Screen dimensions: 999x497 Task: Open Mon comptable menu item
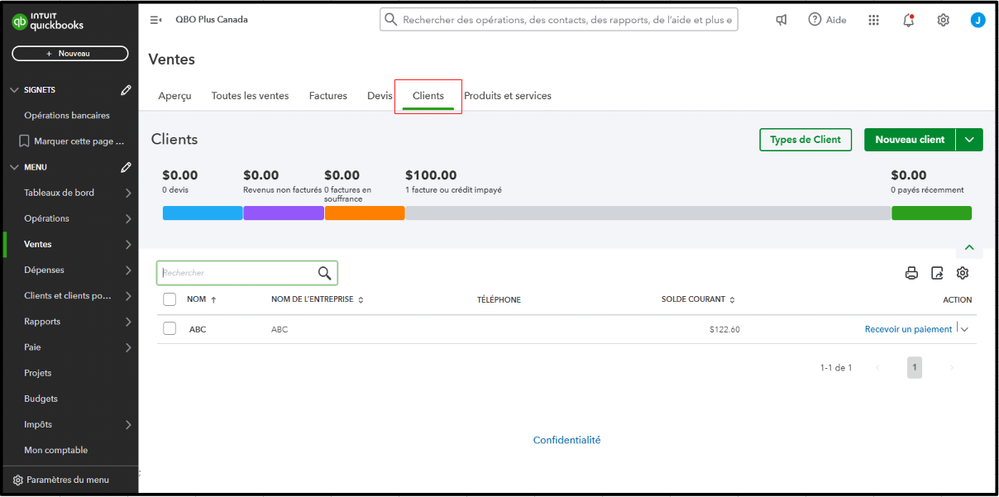pos(56,450)
